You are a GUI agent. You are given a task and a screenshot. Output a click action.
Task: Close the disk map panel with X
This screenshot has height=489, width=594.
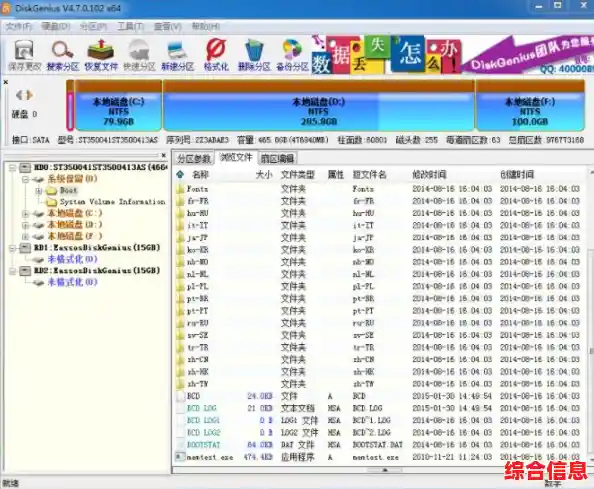click(x=5, y=82)
